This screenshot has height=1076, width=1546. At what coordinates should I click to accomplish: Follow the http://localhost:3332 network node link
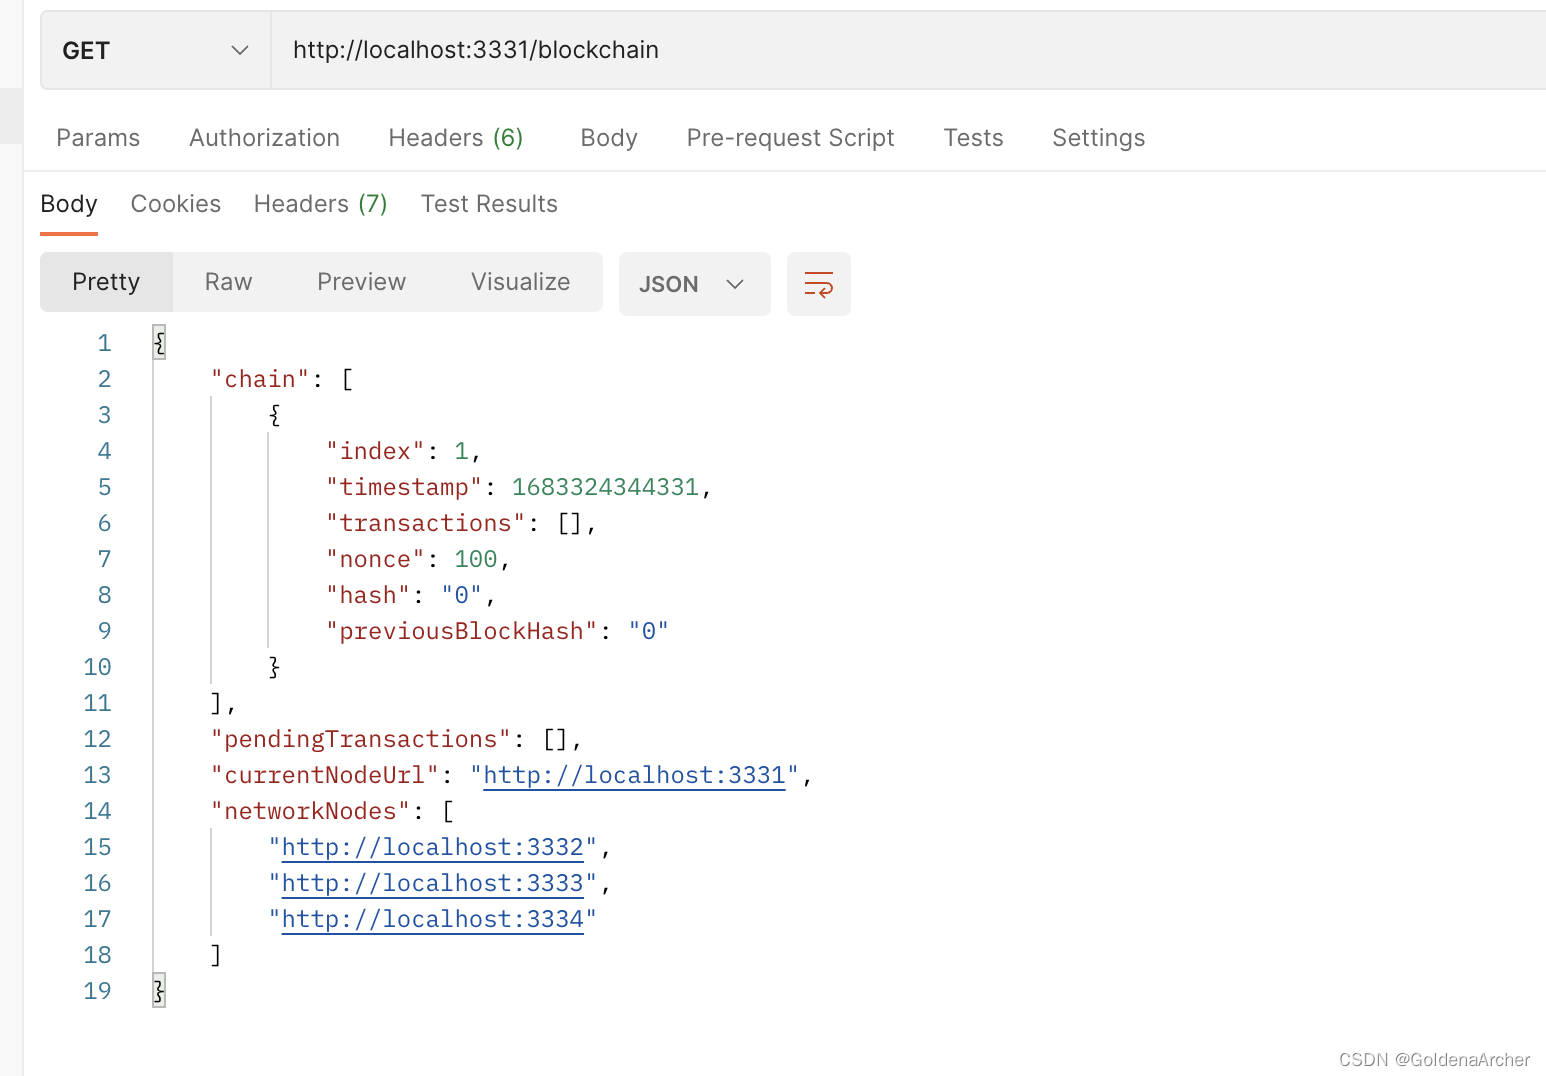[432, 847]
